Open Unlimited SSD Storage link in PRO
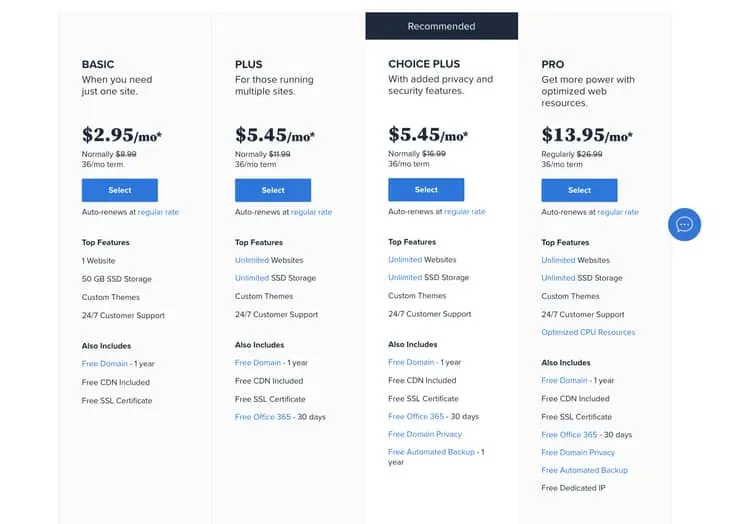This screenshot has width=730, height=524. point(558,278)
